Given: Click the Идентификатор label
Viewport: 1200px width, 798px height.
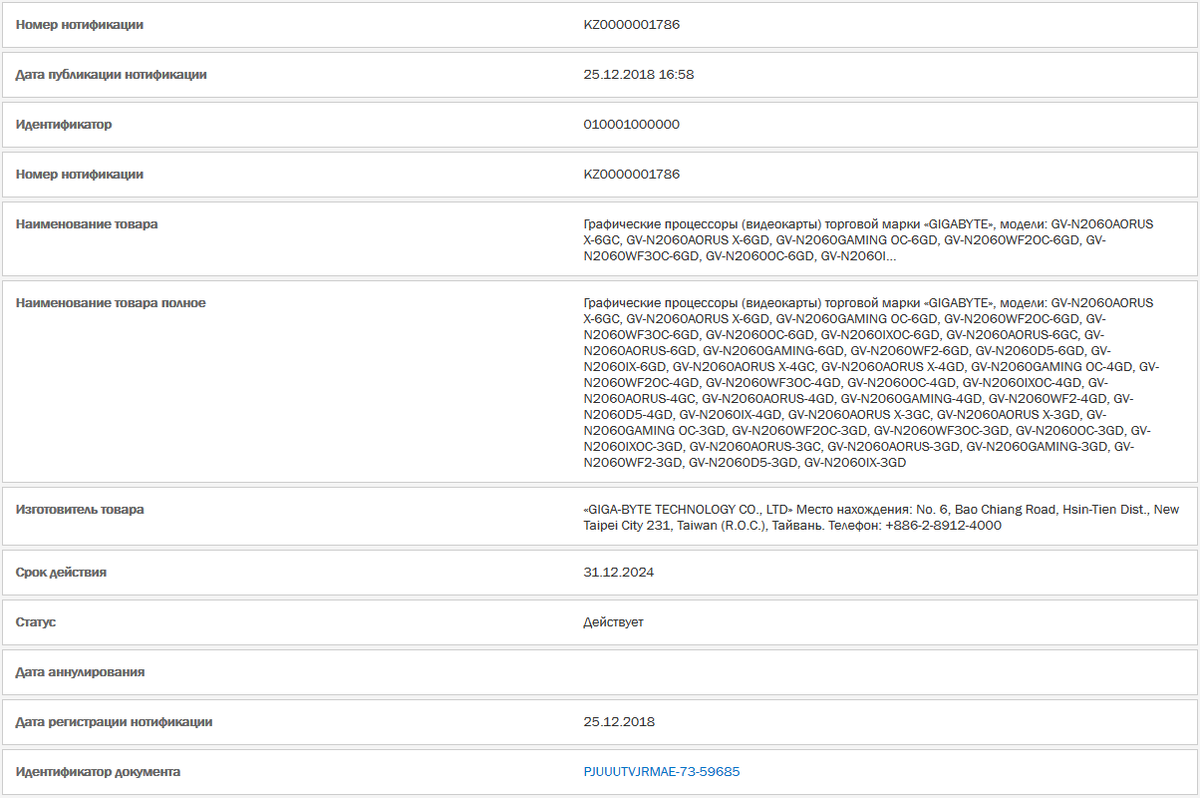Looking at the screenshot, I should pyautogui.click(x=64, y=125).
